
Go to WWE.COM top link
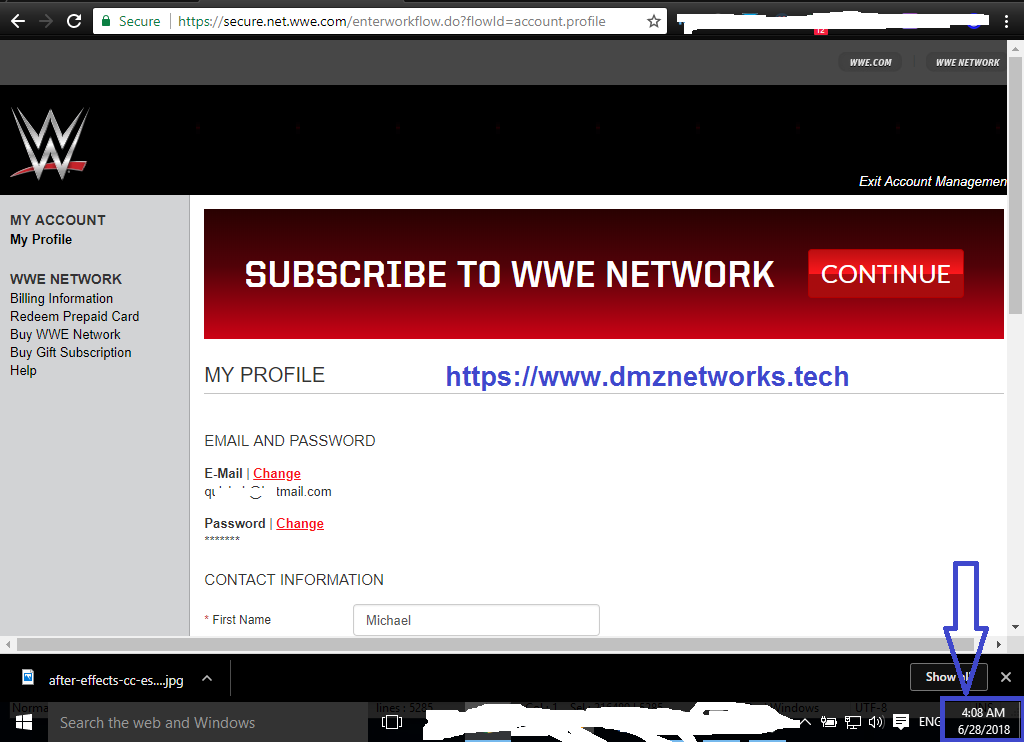(x=870, y=63)
